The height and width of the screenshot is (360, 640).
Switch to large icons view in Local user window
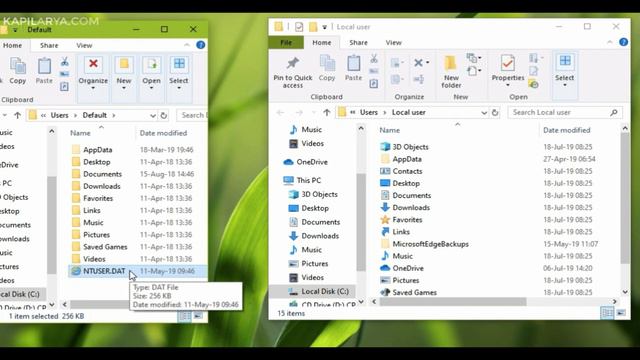(x=621, y=313)
